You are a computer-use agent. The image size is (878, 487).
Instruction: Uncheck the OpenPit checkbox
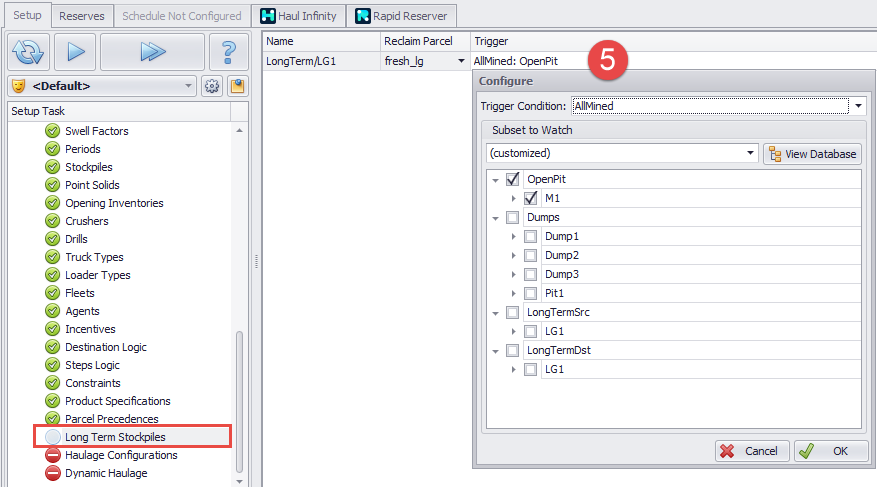(513, 180)
